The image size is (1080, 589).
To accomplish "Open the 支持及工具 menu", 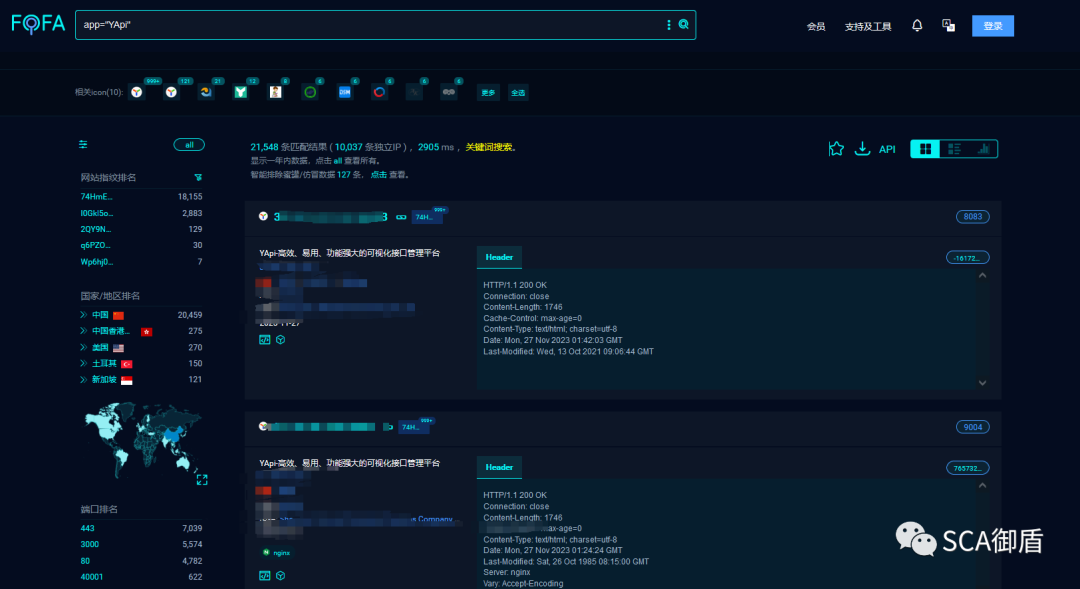I will click(x=867, y=27).
